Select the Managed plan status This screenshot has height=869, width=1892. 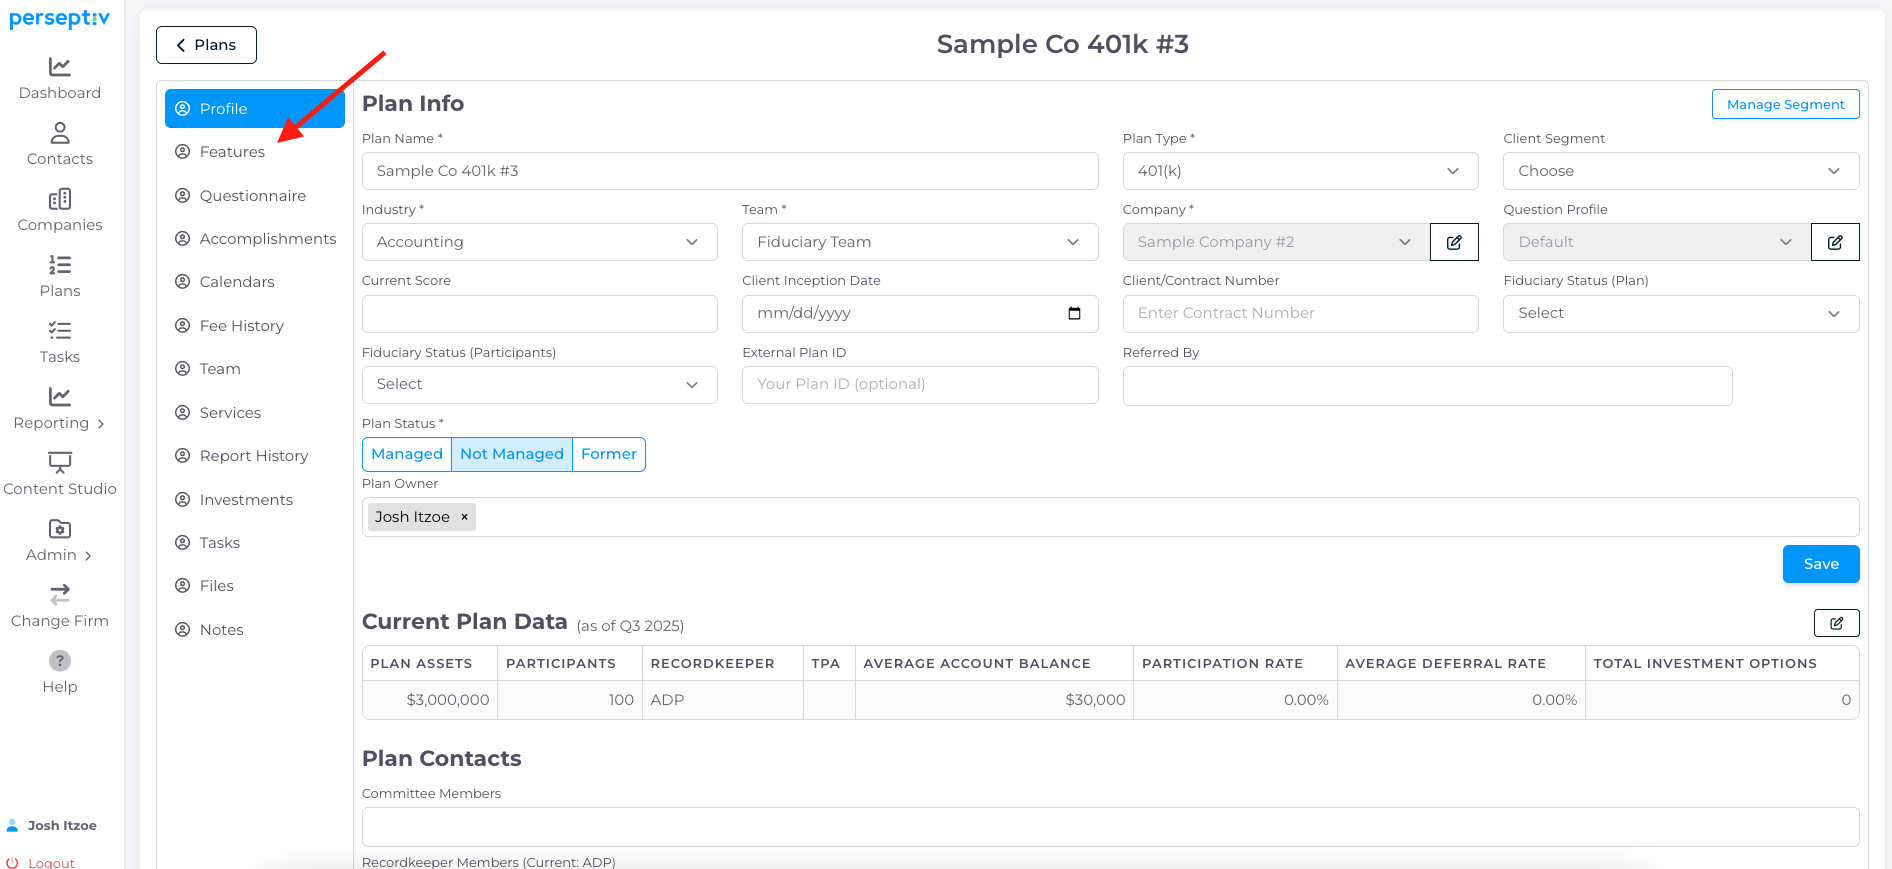(x=407, y=454)
